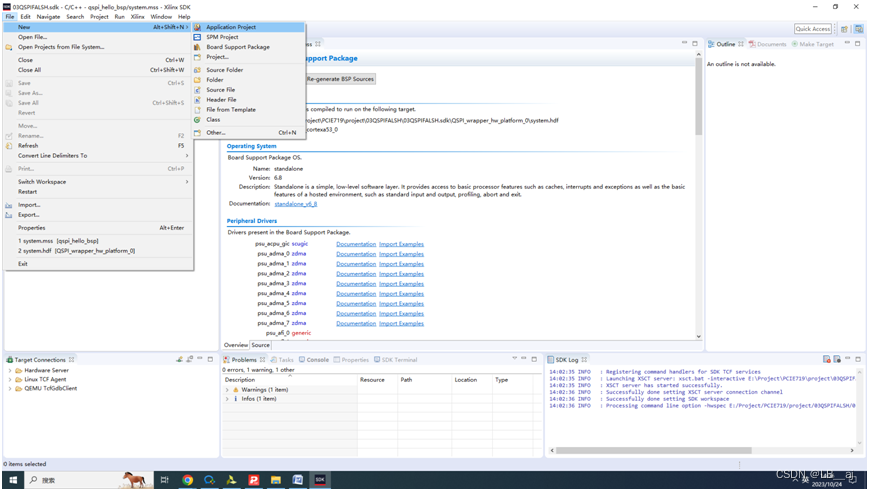This screenshot has height=491, width=869.
Task: Click the Class green circle icon
Action: (x=197, y=120)
